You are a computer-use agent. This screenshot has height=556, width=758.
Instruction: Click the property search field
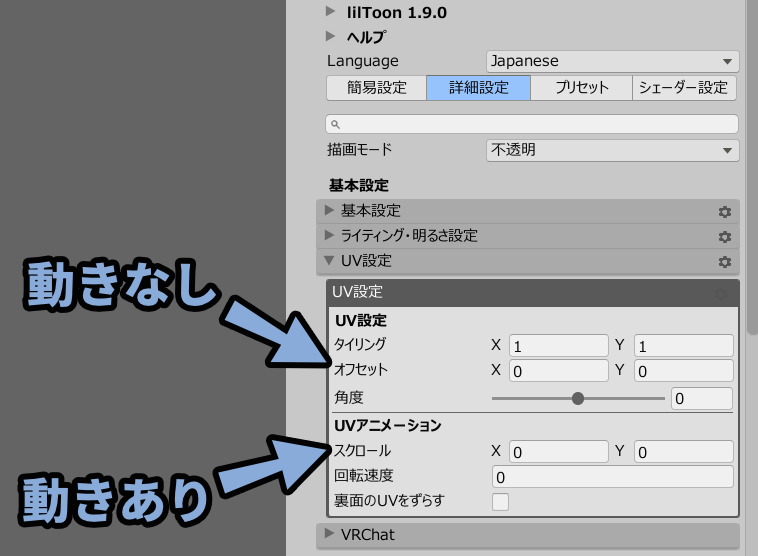[x=532, y=124]
